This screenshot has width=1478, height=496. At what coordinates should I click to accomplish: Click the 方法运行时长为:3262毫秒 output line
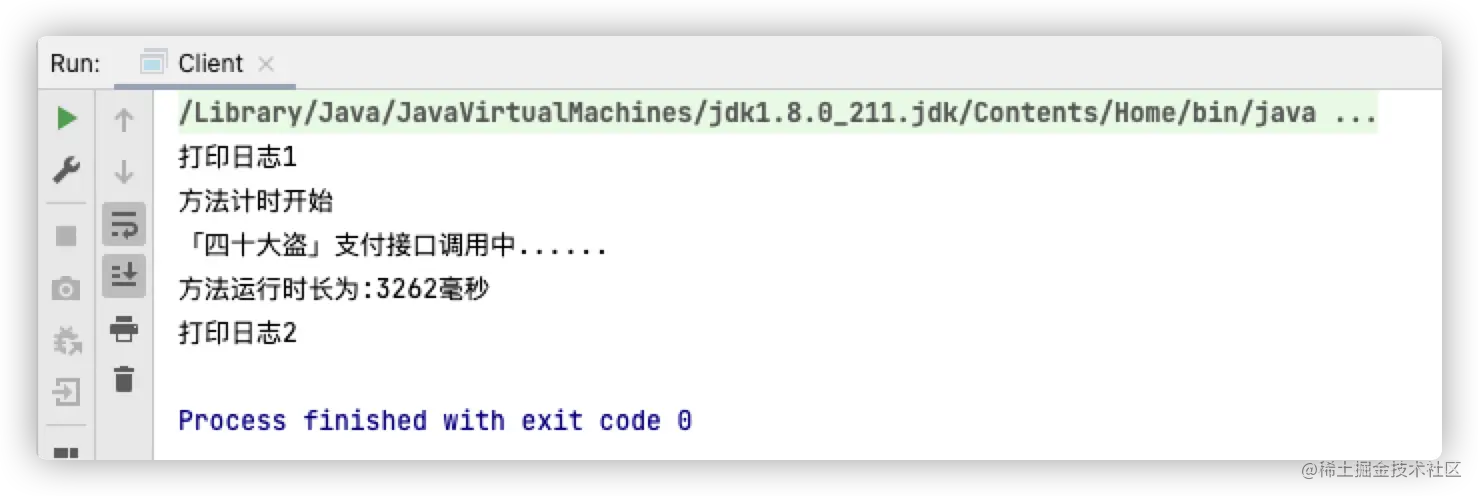pyautogui.click(x=334, y=290)
